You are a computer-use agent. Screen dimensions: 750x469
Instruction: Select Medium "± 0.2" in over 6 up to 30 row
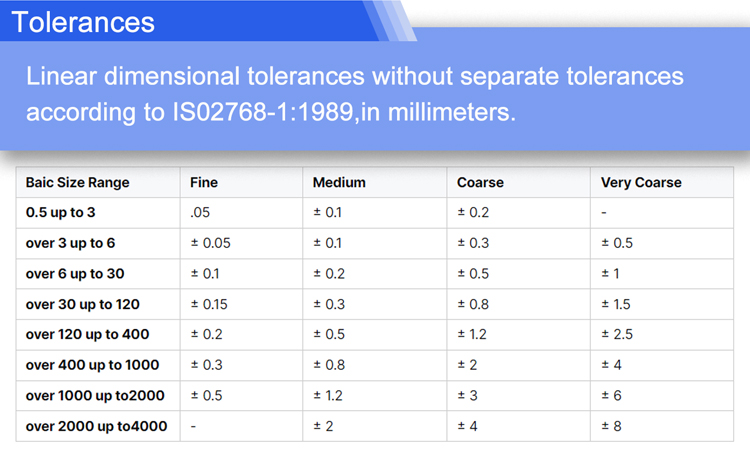pyautogui.click(x=329, y=274)
